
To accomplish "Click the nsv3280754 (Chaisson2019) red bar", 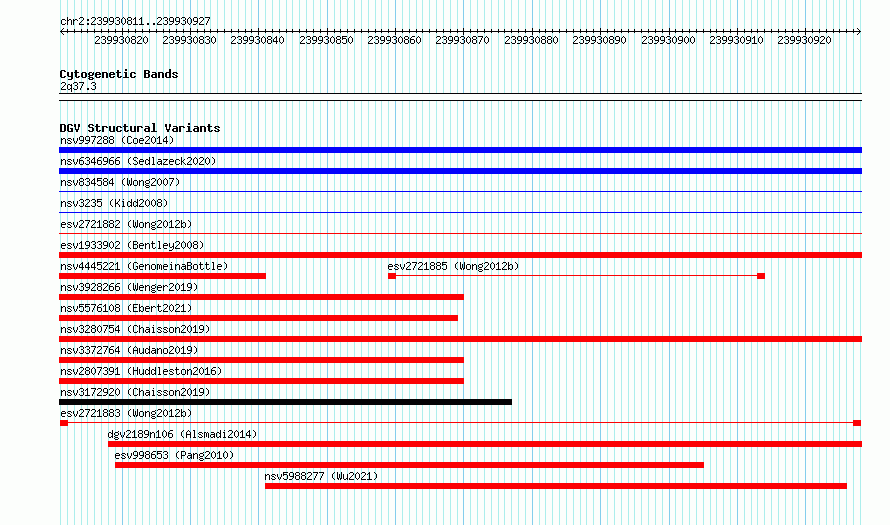I will tap(460, 339).
